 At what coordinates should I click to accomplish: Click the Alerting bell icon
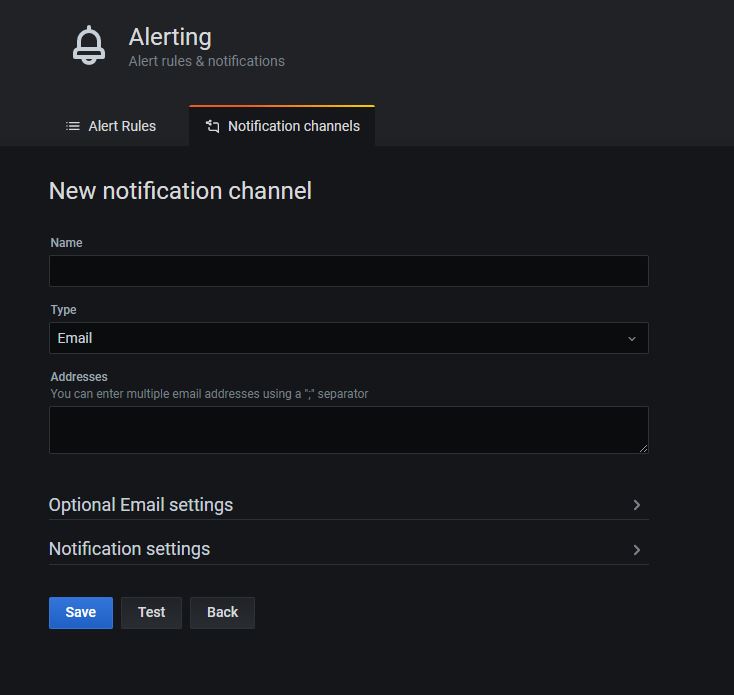(x=88, y=45)
